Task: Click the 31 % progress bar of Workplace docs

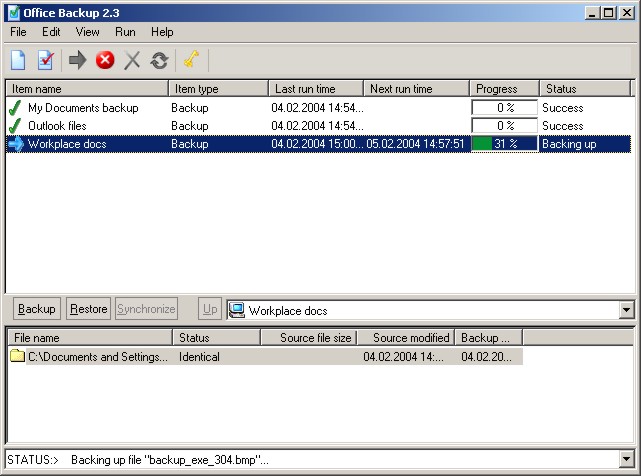Action: (x=504, y=144)
